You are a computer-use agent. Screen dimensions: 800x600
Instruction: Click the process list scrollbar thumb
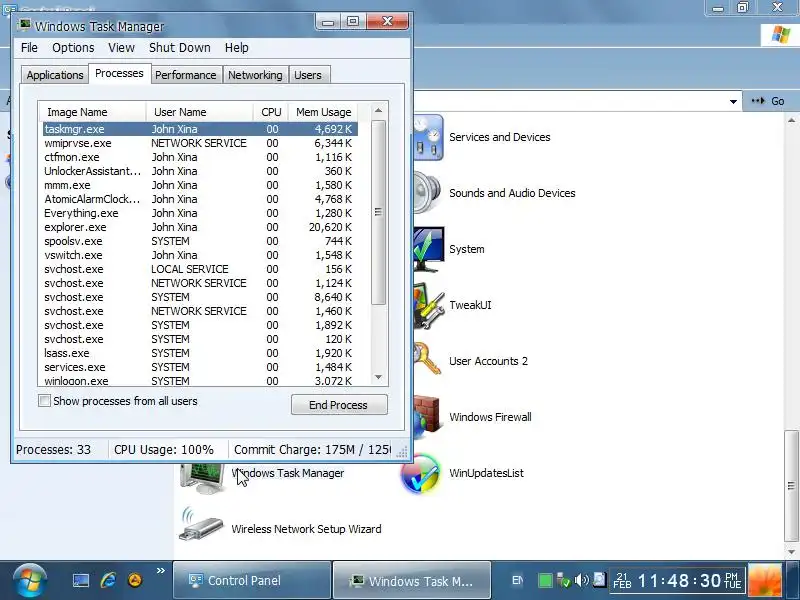[378, 212]
